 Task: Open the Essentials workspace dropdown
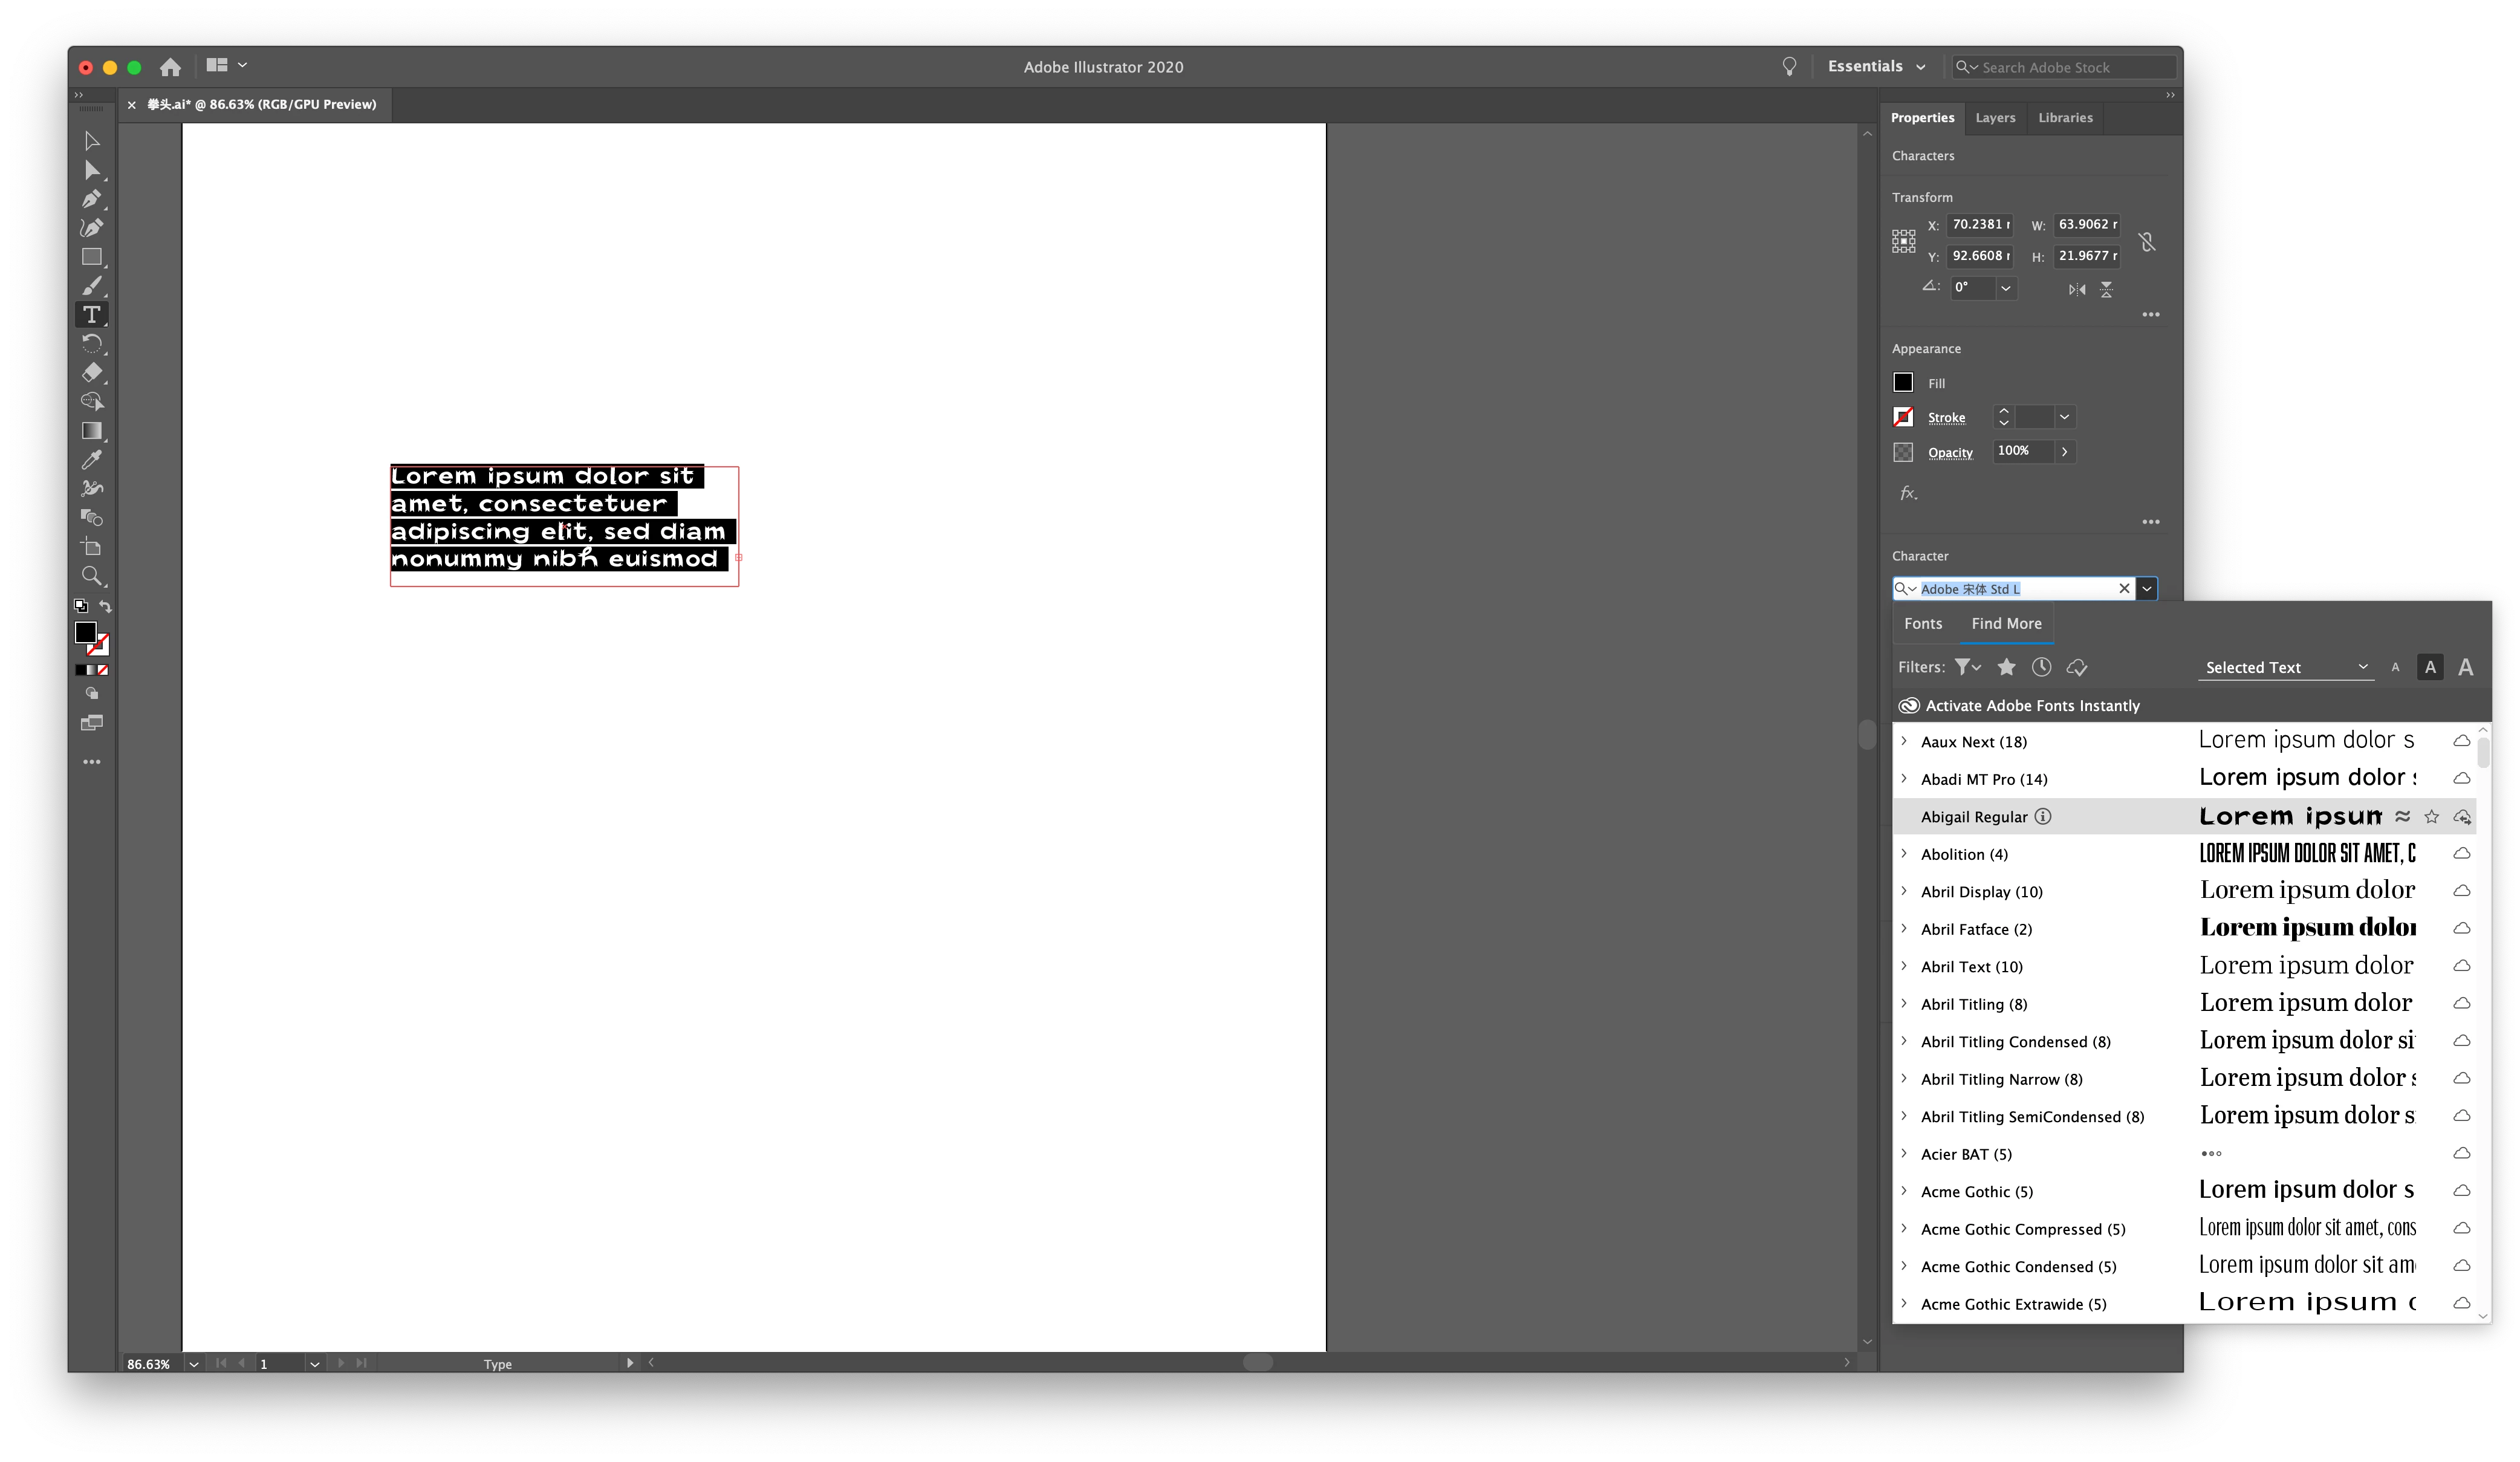pyautogui.click(x=1876, y=67)
